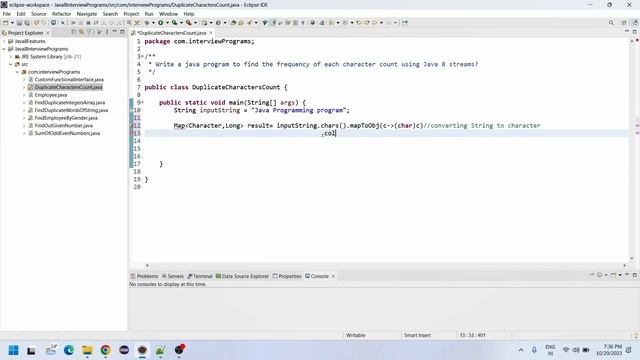Open the Display Selected Console dropdown
The width and height of the screenshot is (640, 360).
click(606, 275)
